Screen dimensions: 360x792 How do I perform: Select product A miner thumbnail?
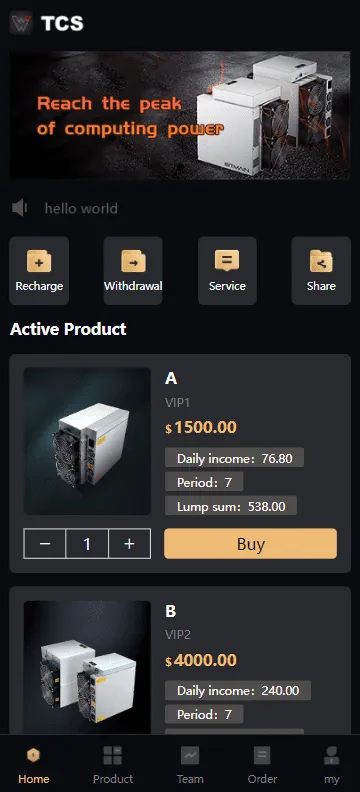click(x=87, y=441)
